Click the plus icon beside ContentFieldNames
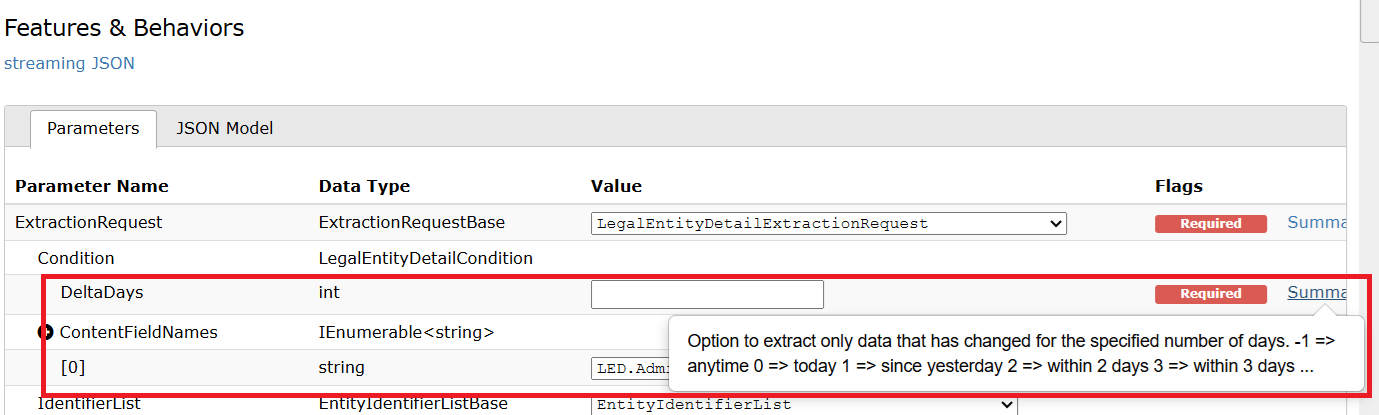The height and width of the screenshot is (415, 1379). point(46,333)
